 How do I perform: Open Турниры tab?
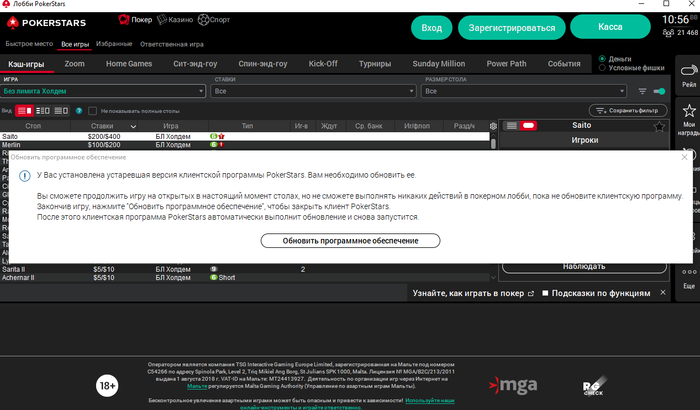(x=375, y=64)
